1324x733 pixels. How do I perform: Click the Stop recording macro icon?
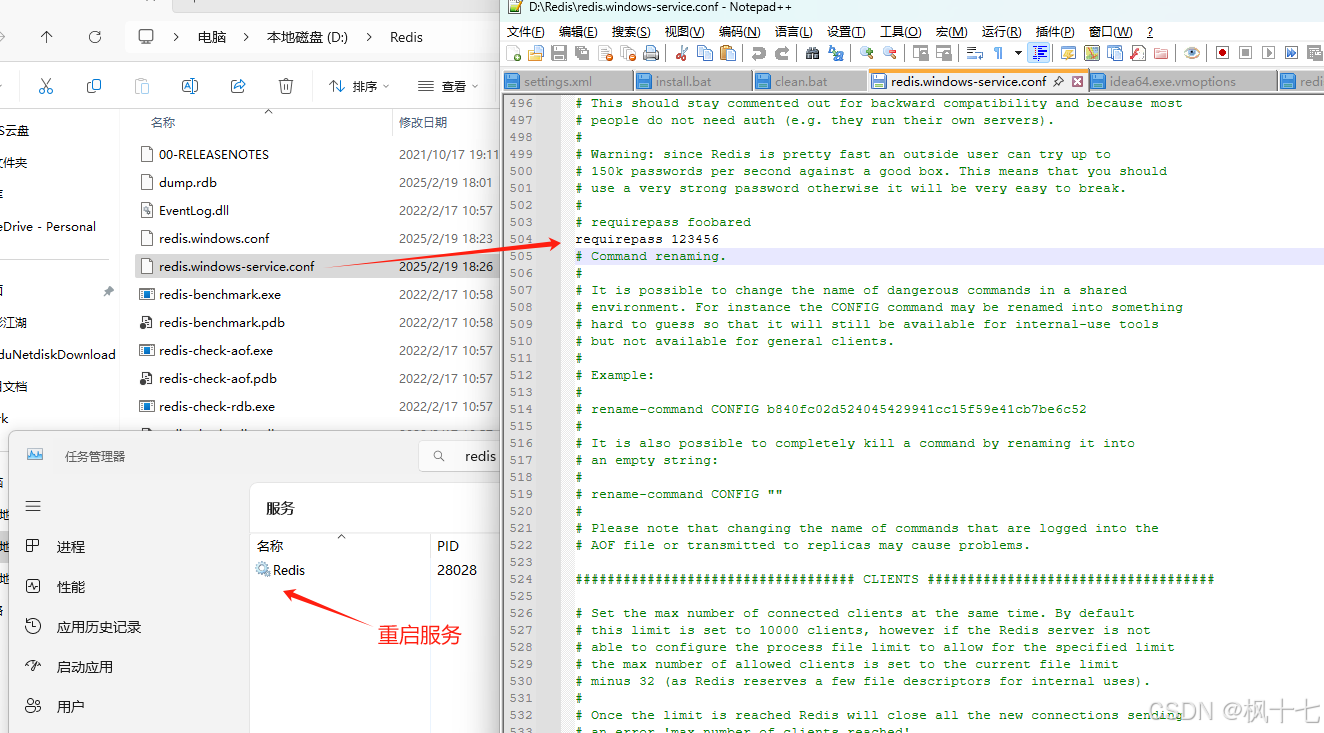1245,53
